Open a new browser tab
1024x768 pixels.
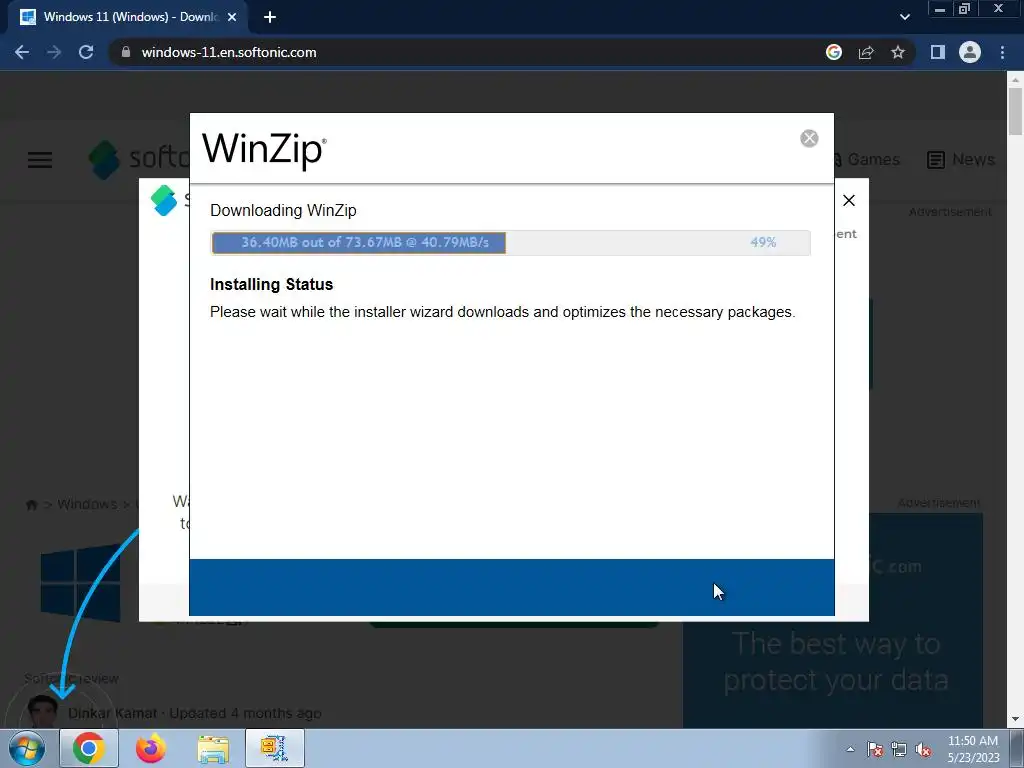[270, 18]
